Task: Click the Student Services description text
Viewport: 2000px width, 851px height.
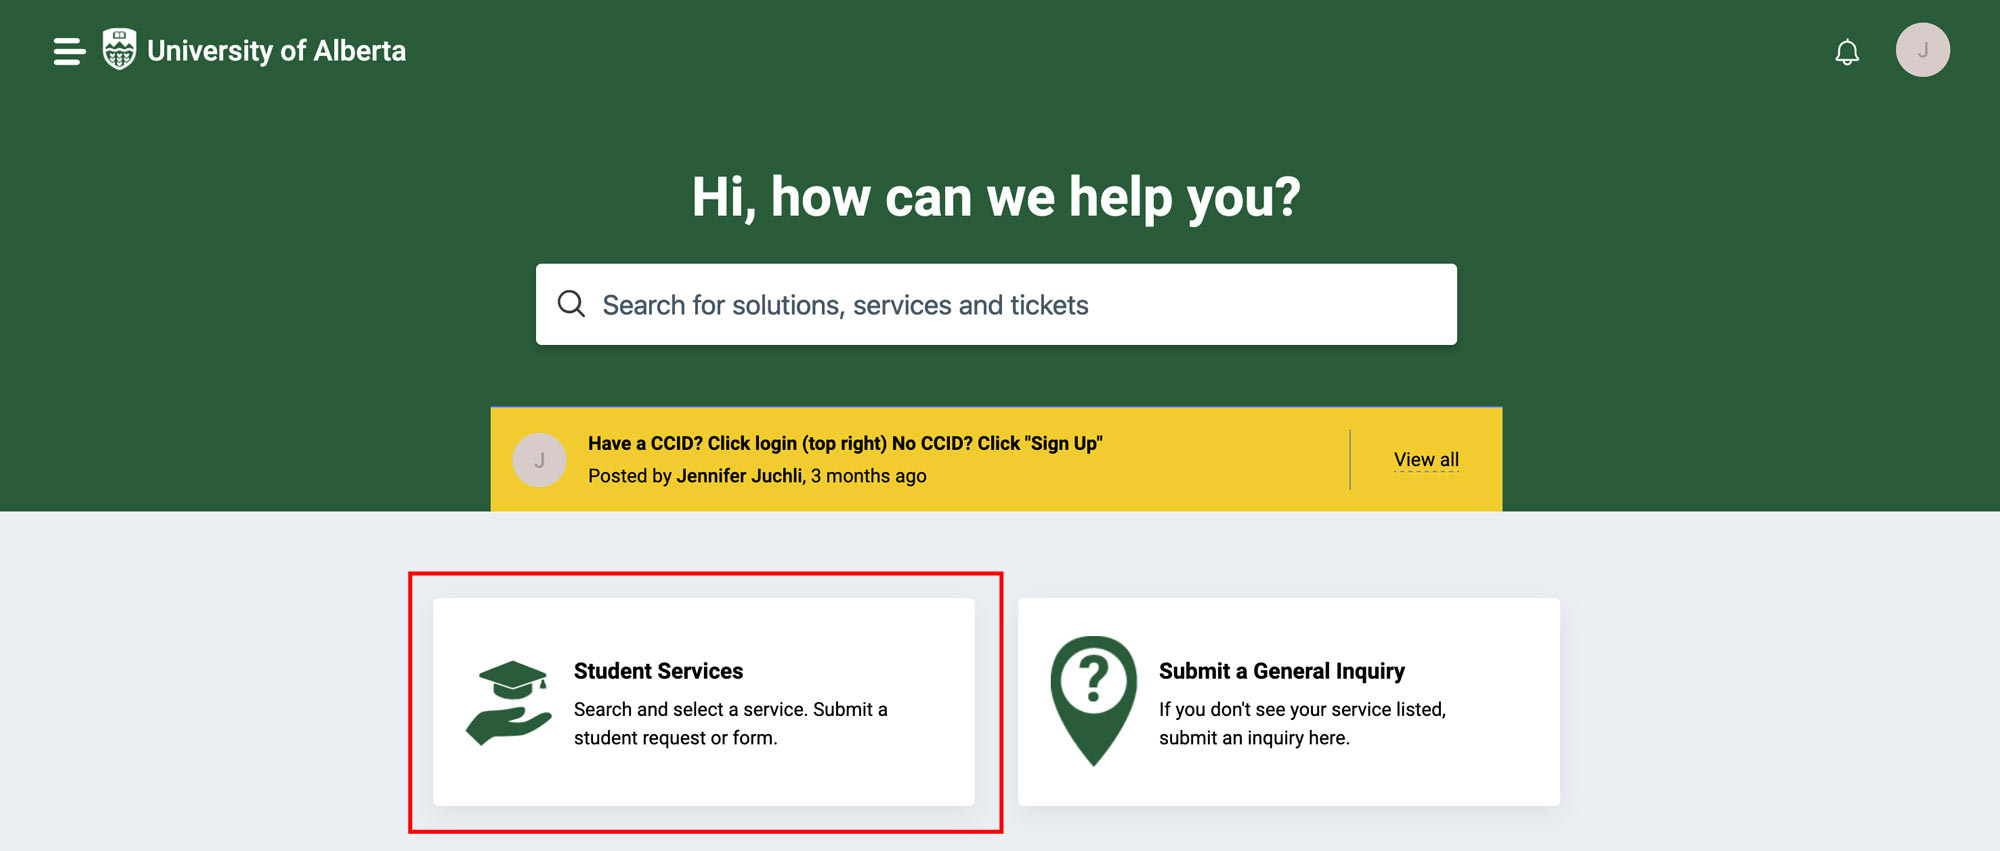Action: (730, 723)
